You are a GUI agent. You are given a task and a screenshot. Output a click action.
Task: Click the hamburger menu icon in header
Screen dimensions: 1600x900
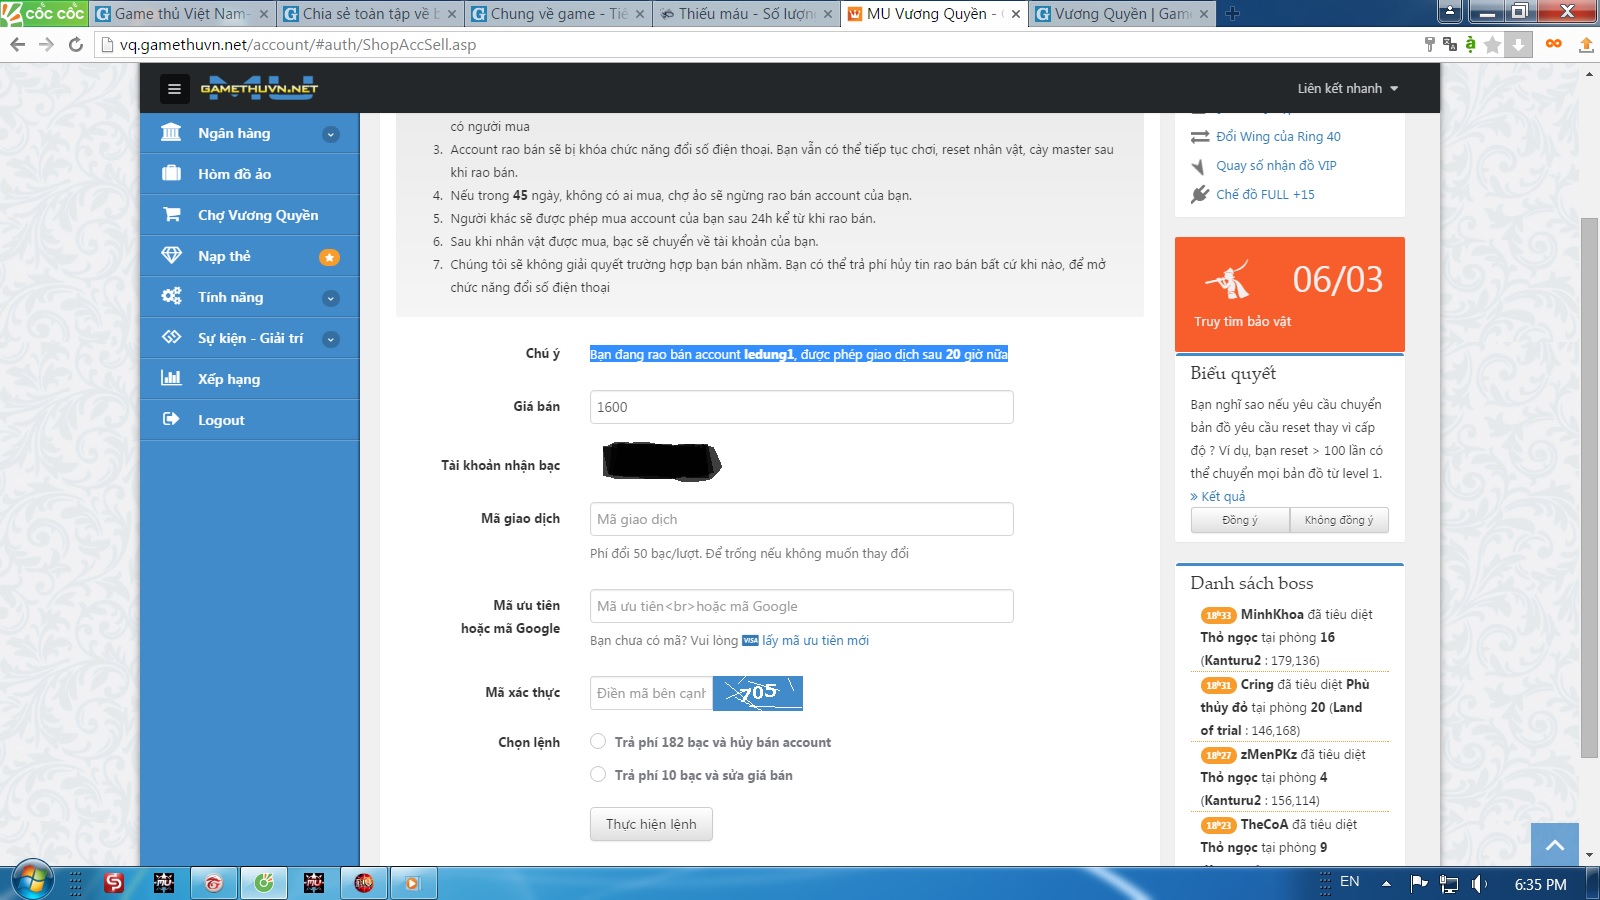click(x=174, y=89)
